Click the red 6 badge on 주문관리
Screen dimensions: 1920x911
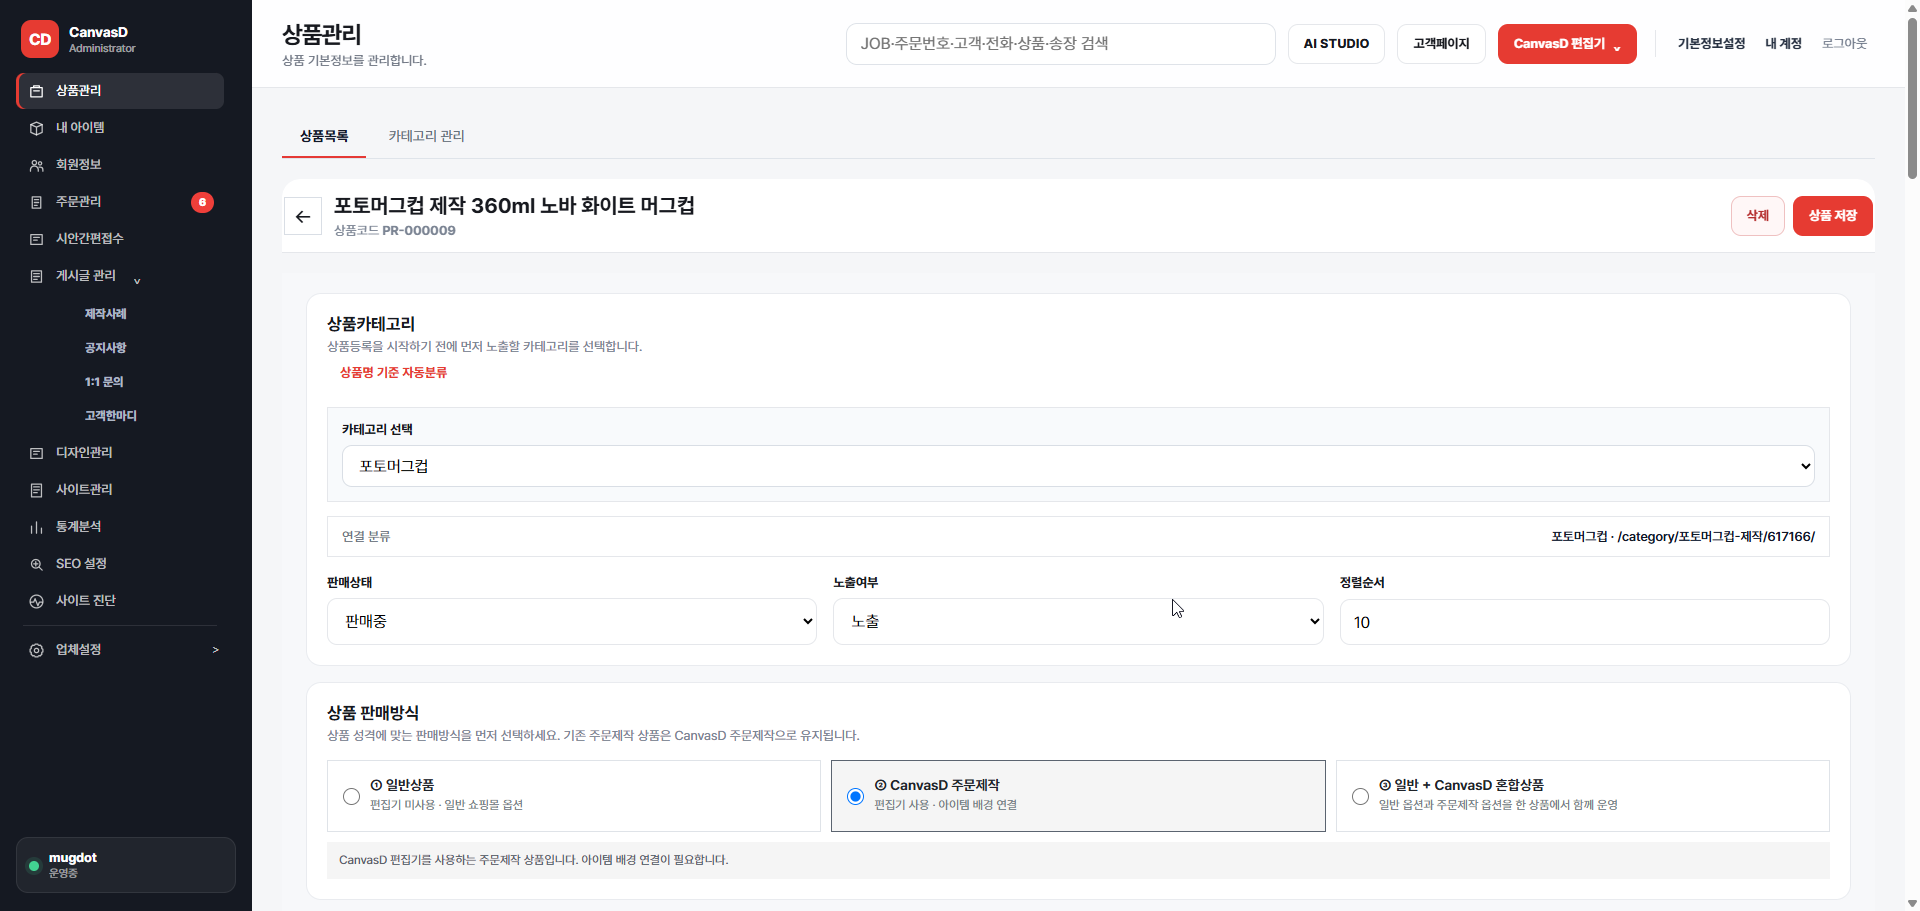click(x=202, y=202)
